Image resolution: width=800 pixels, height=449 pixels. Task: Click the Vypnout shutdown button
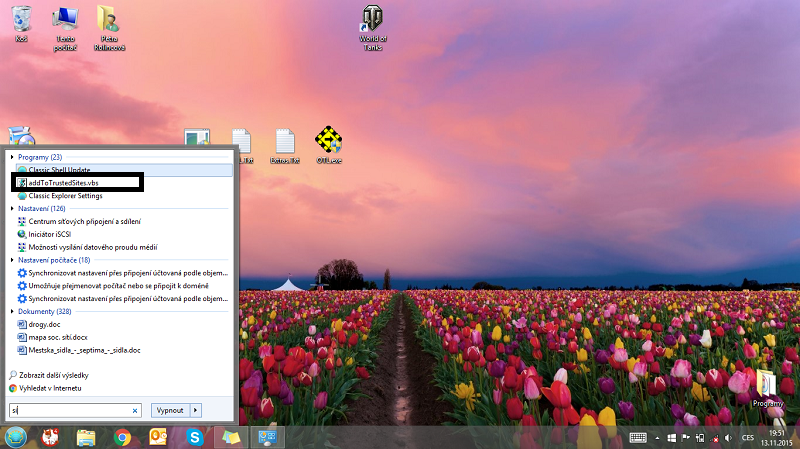tap(170, 410)
